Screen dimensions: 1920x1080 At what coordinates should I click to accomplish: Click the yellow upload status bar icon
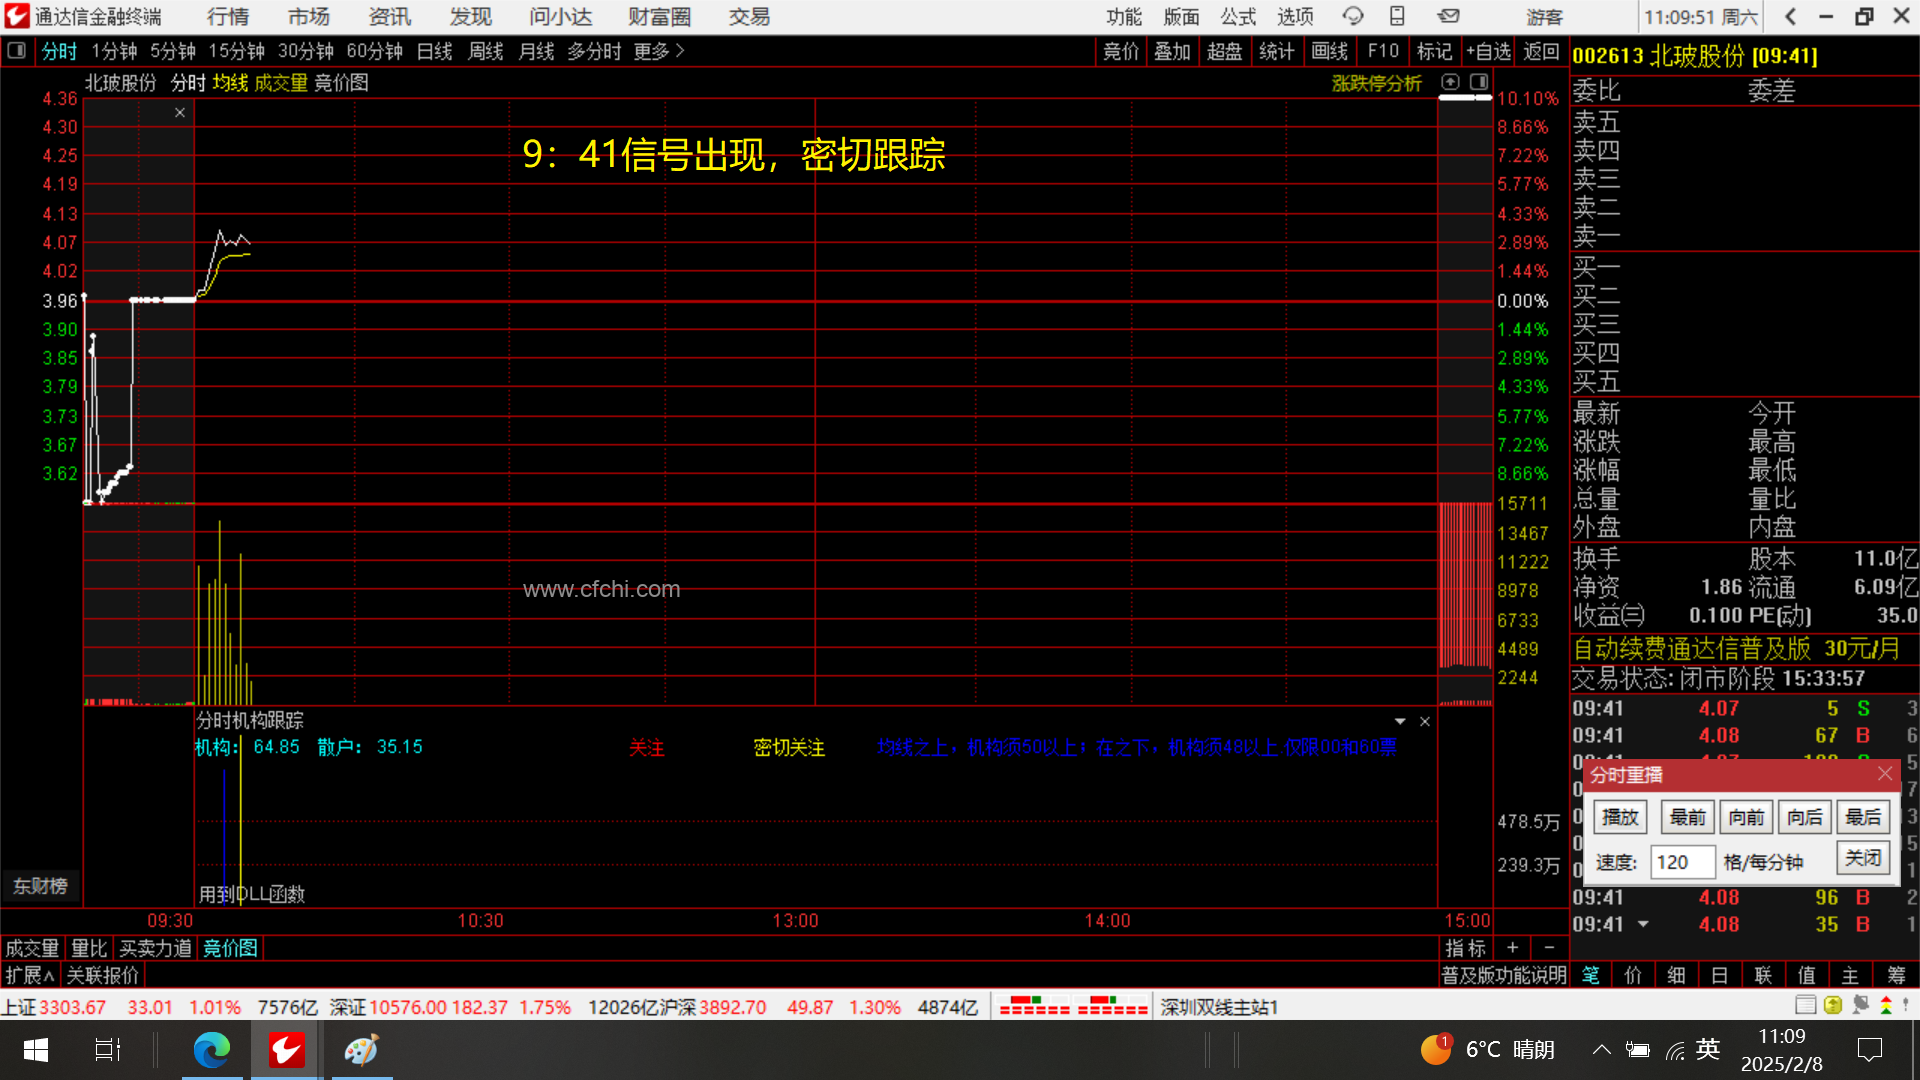[1832, 1005]
